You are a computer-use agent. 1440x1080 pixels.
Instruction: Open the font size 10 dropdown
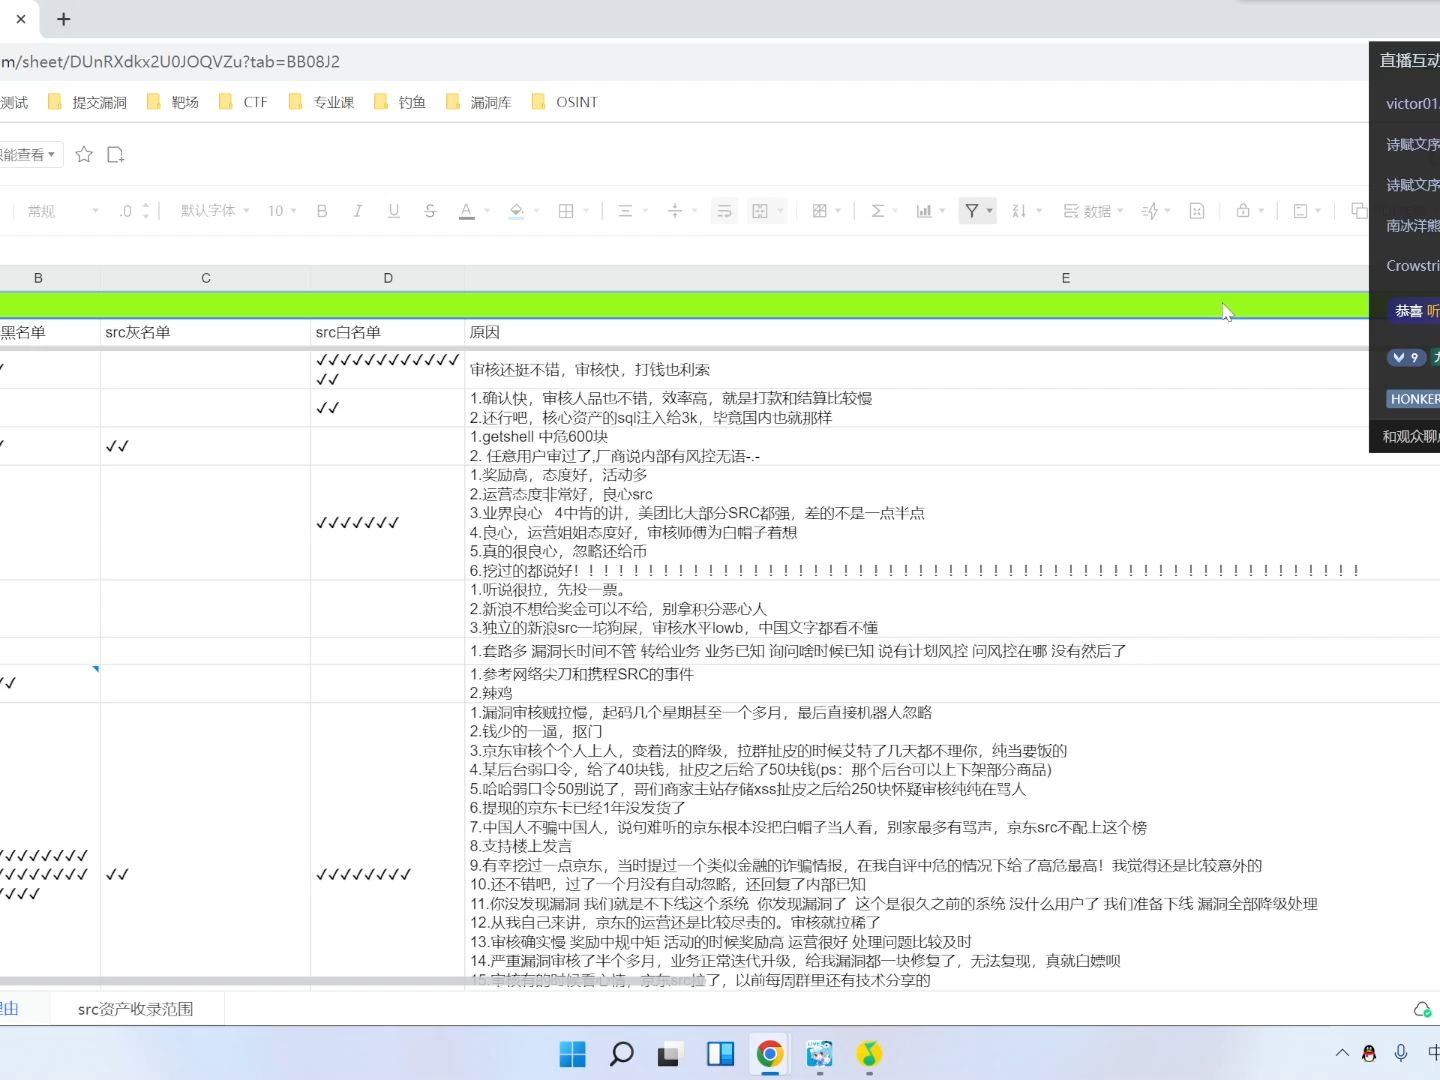point(282,211)
